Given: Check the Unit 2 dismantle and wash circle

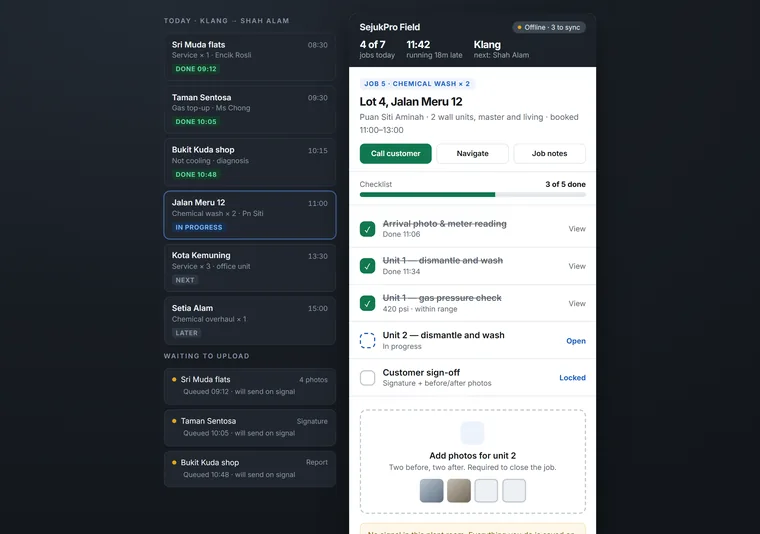Looking at the screenshot, I should coord(367,341).
